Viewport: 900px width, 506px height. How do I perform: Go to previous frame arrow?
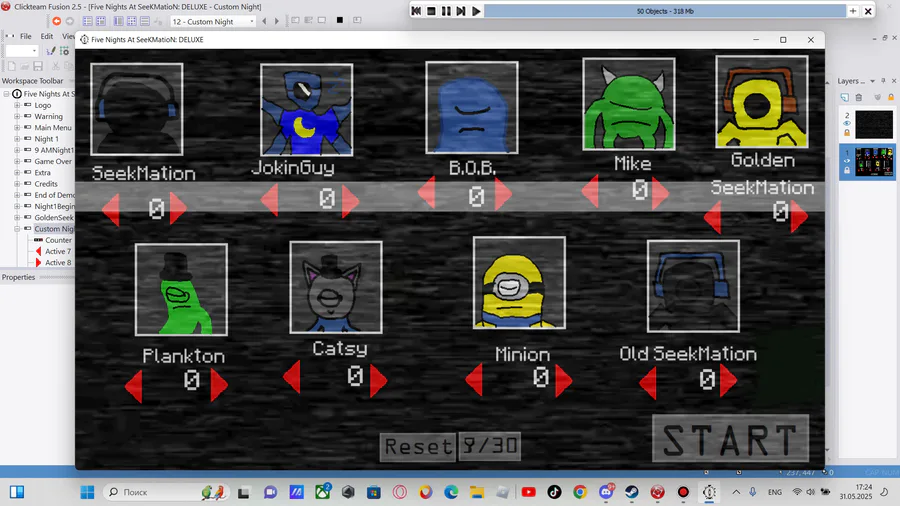(x=264, y=21)
